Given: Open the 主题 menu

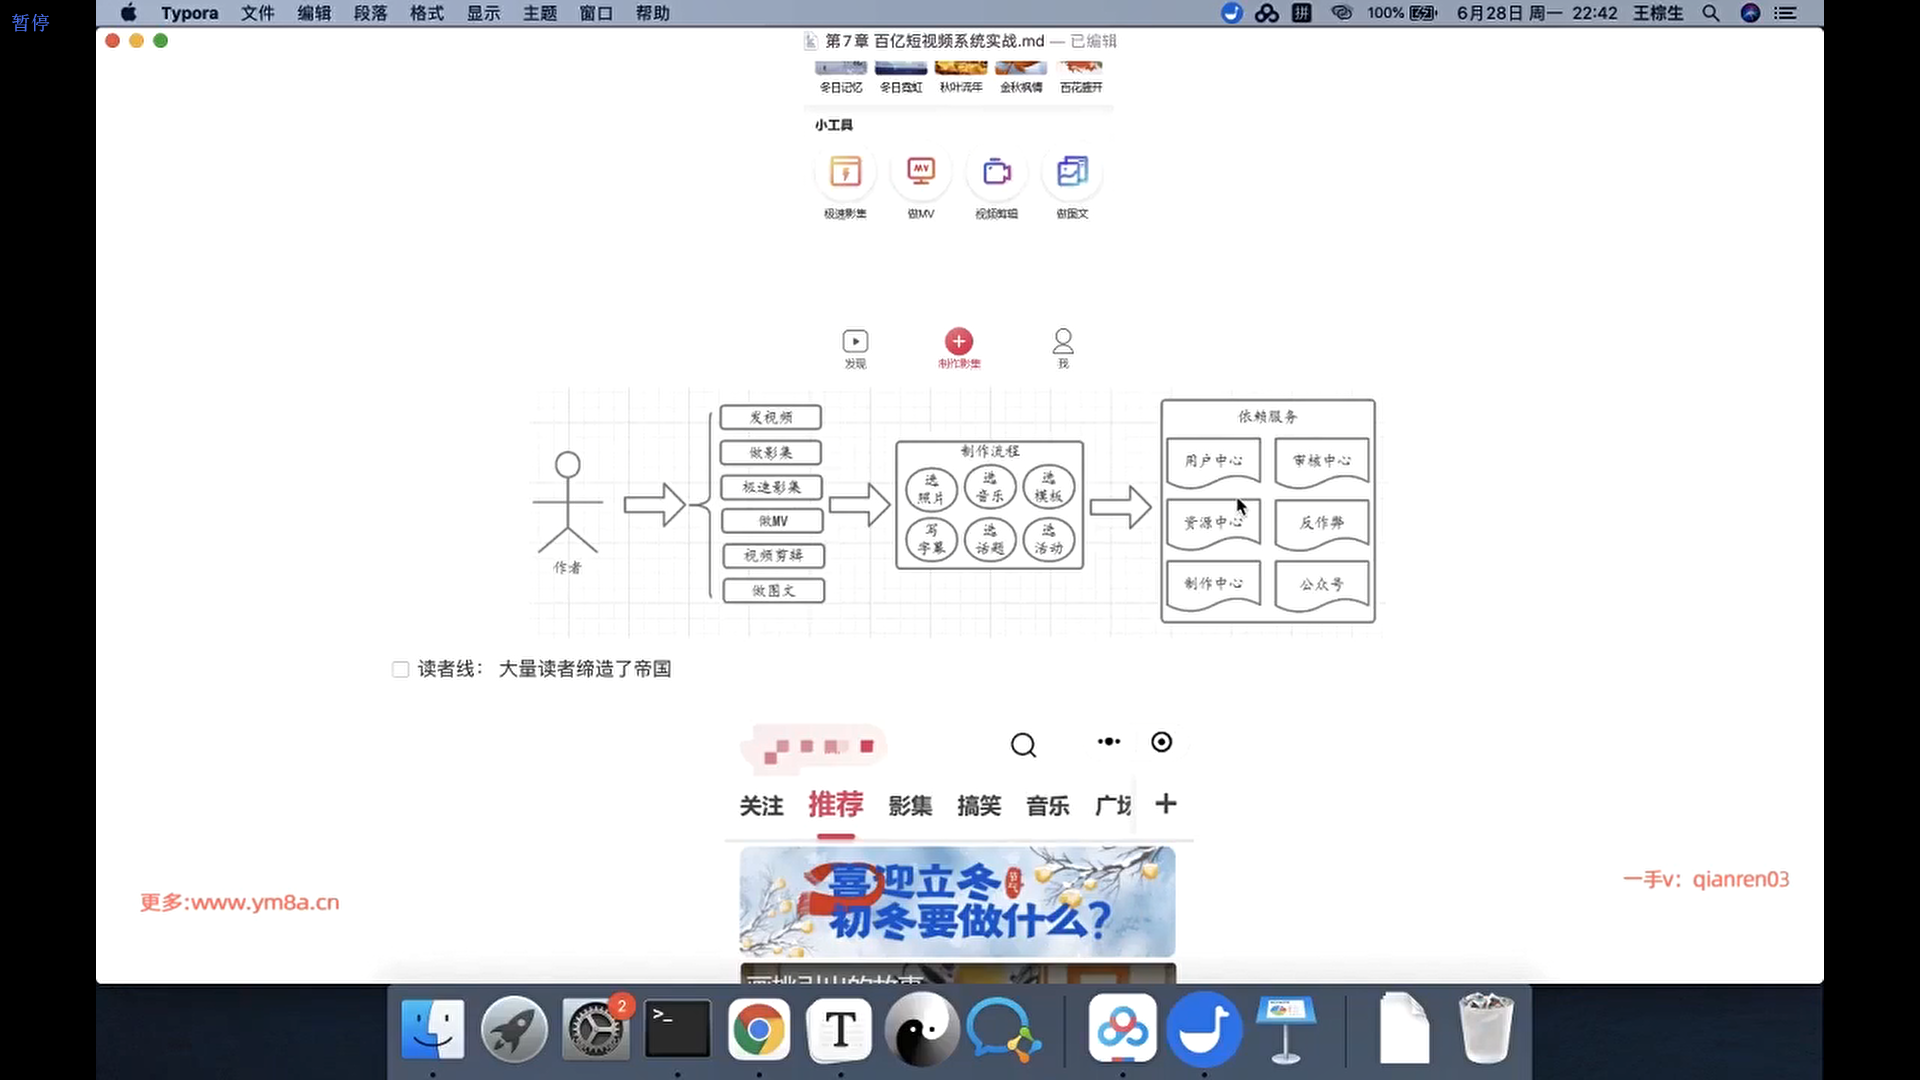Looking at the screenshot, I should point(540,13).
